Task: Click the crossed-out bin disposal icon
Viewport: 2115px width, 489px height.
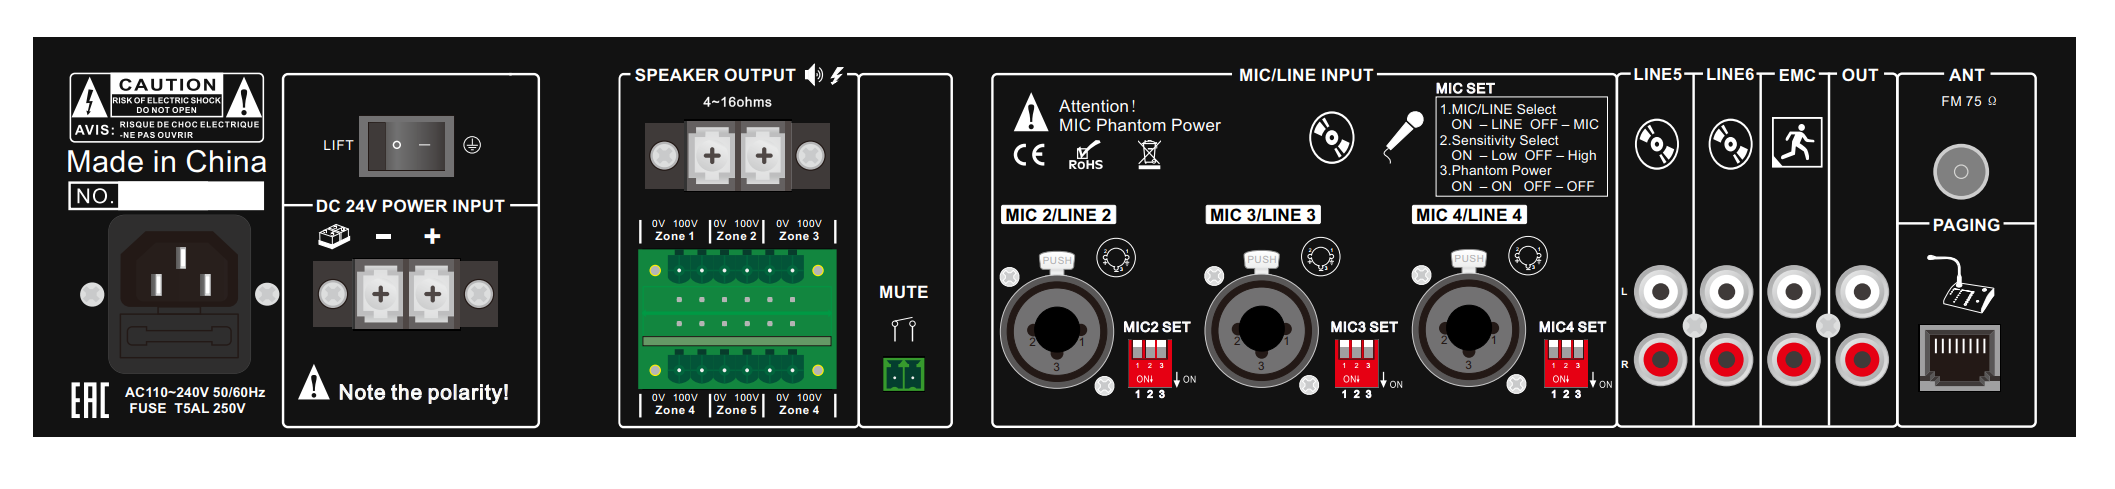Action: 1149,154
